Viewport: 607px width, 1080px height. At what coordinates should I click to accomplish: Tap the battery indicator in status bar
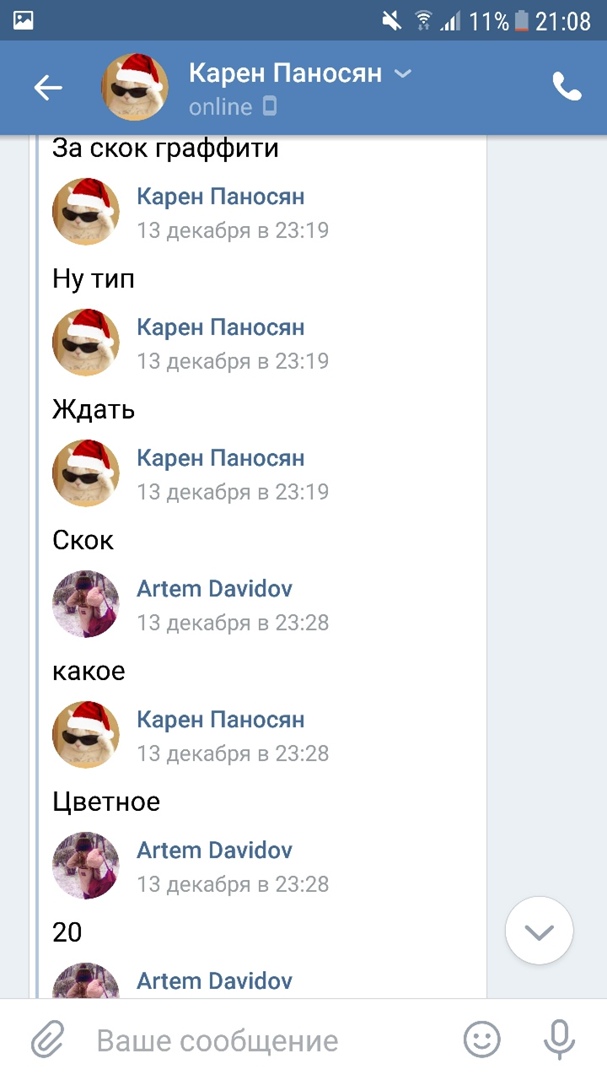[520, 21]
